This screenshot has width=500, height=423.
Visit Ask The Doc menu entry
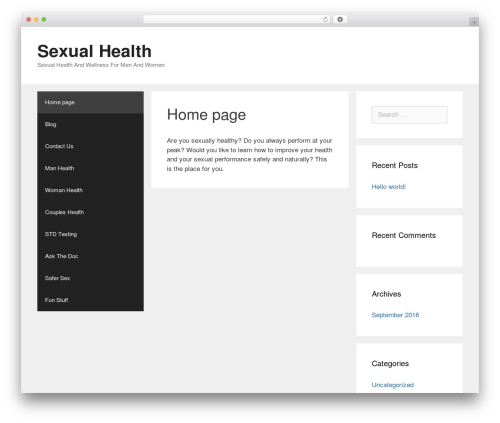click(x=90, y=256)
